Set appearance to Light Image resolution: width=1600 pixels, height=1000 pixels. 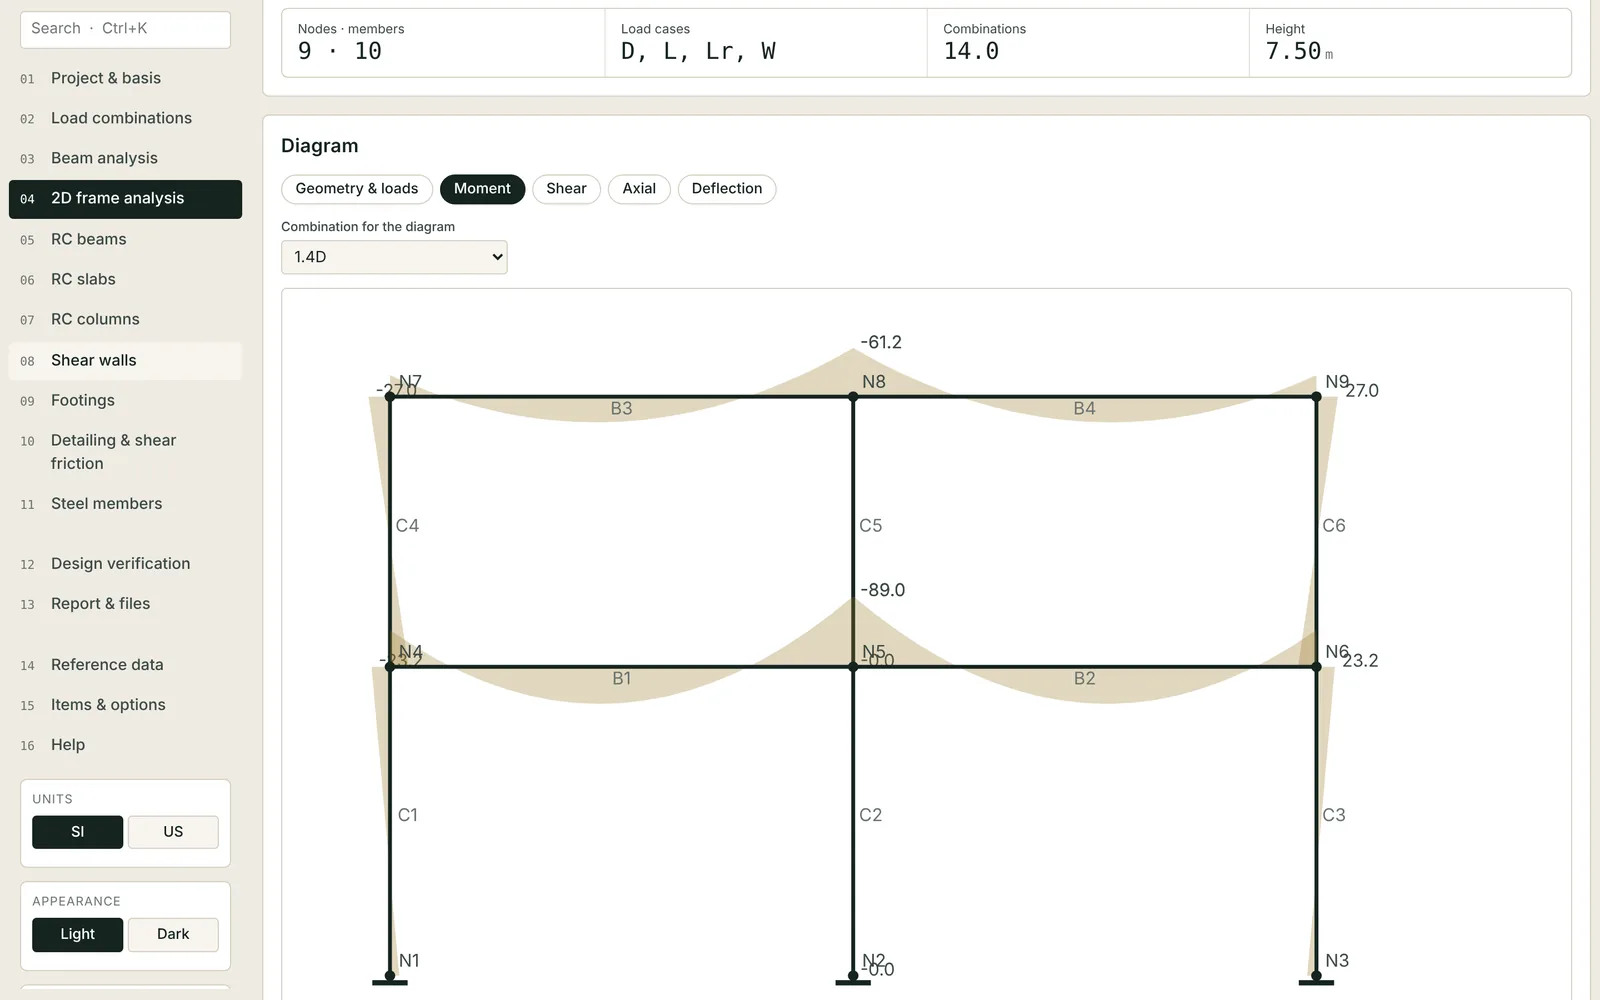pos(77,934)
